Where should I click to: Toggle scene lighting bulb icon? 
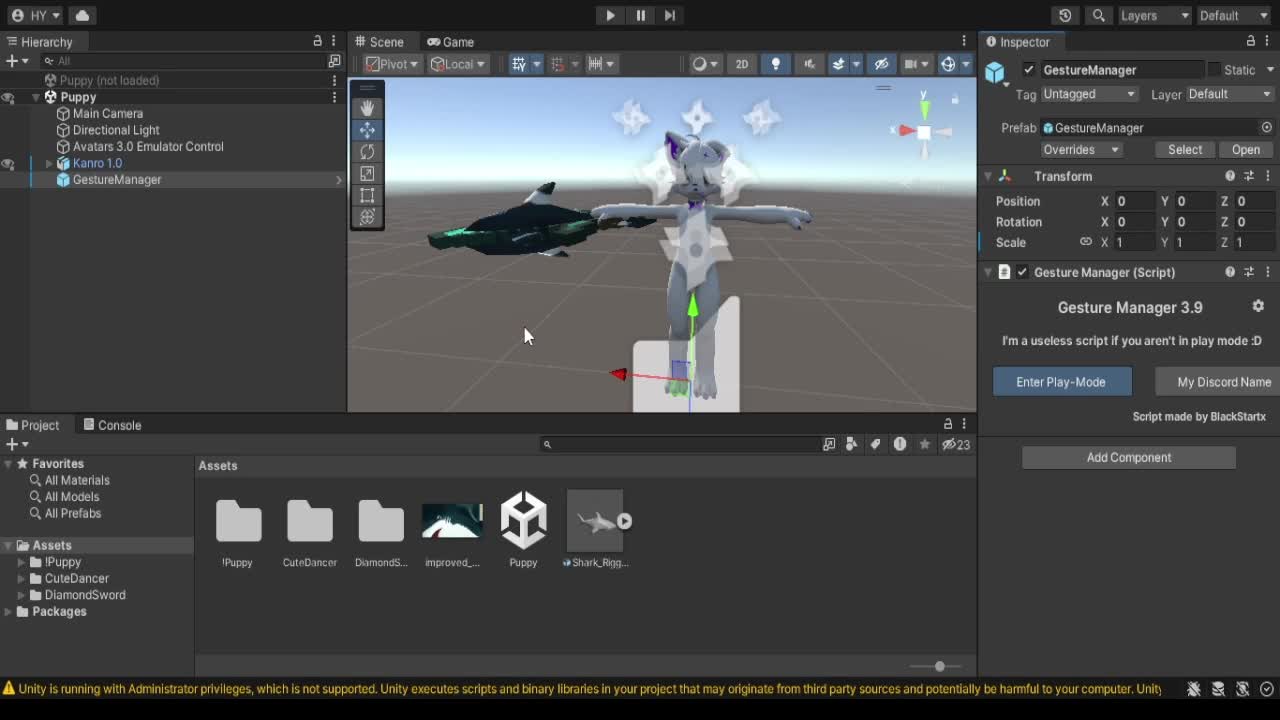point(775,64)
